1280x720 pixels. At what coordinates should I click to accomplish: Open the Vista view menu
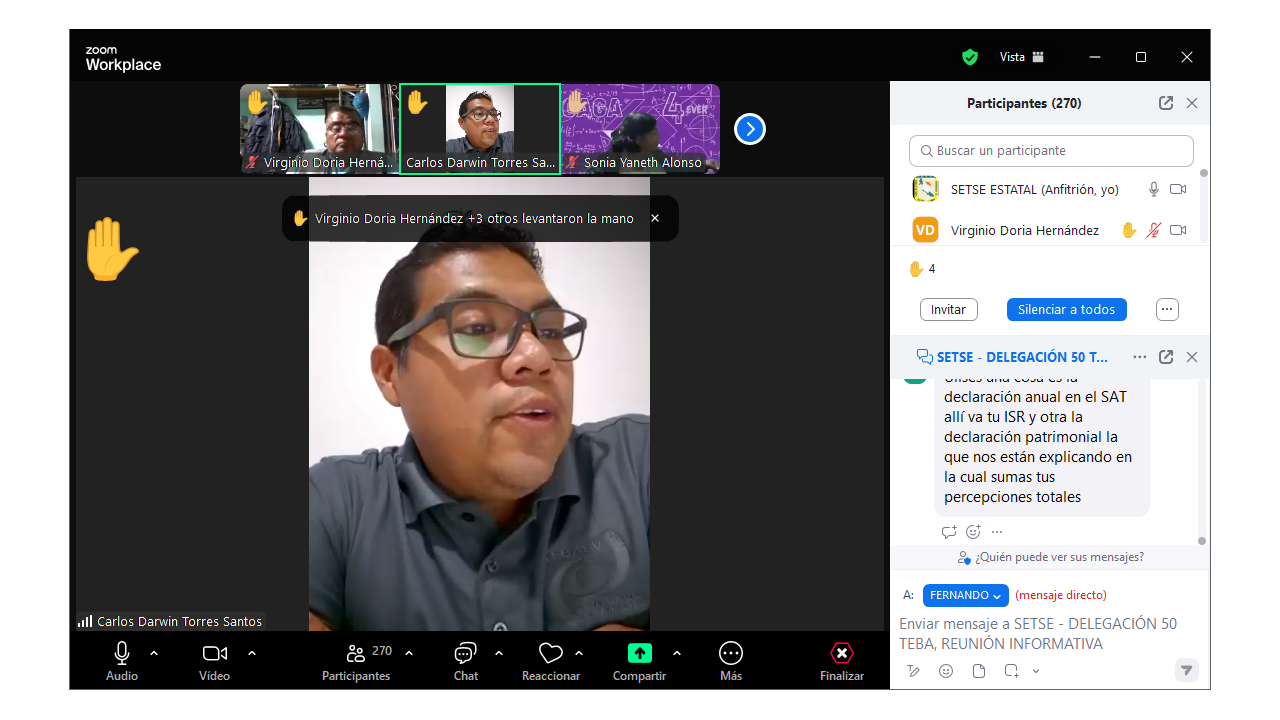coord(1022,57)
